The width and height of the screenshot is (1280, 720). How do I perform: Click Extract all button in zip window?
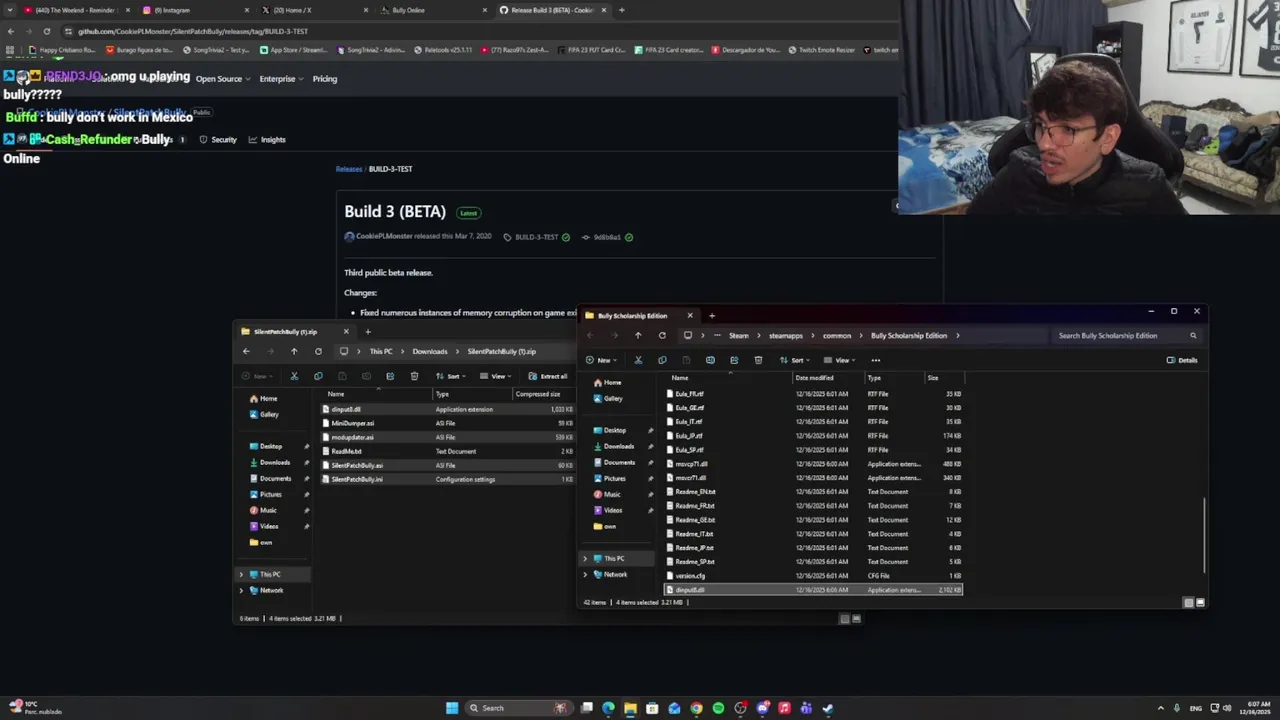[x=548, y=376]
